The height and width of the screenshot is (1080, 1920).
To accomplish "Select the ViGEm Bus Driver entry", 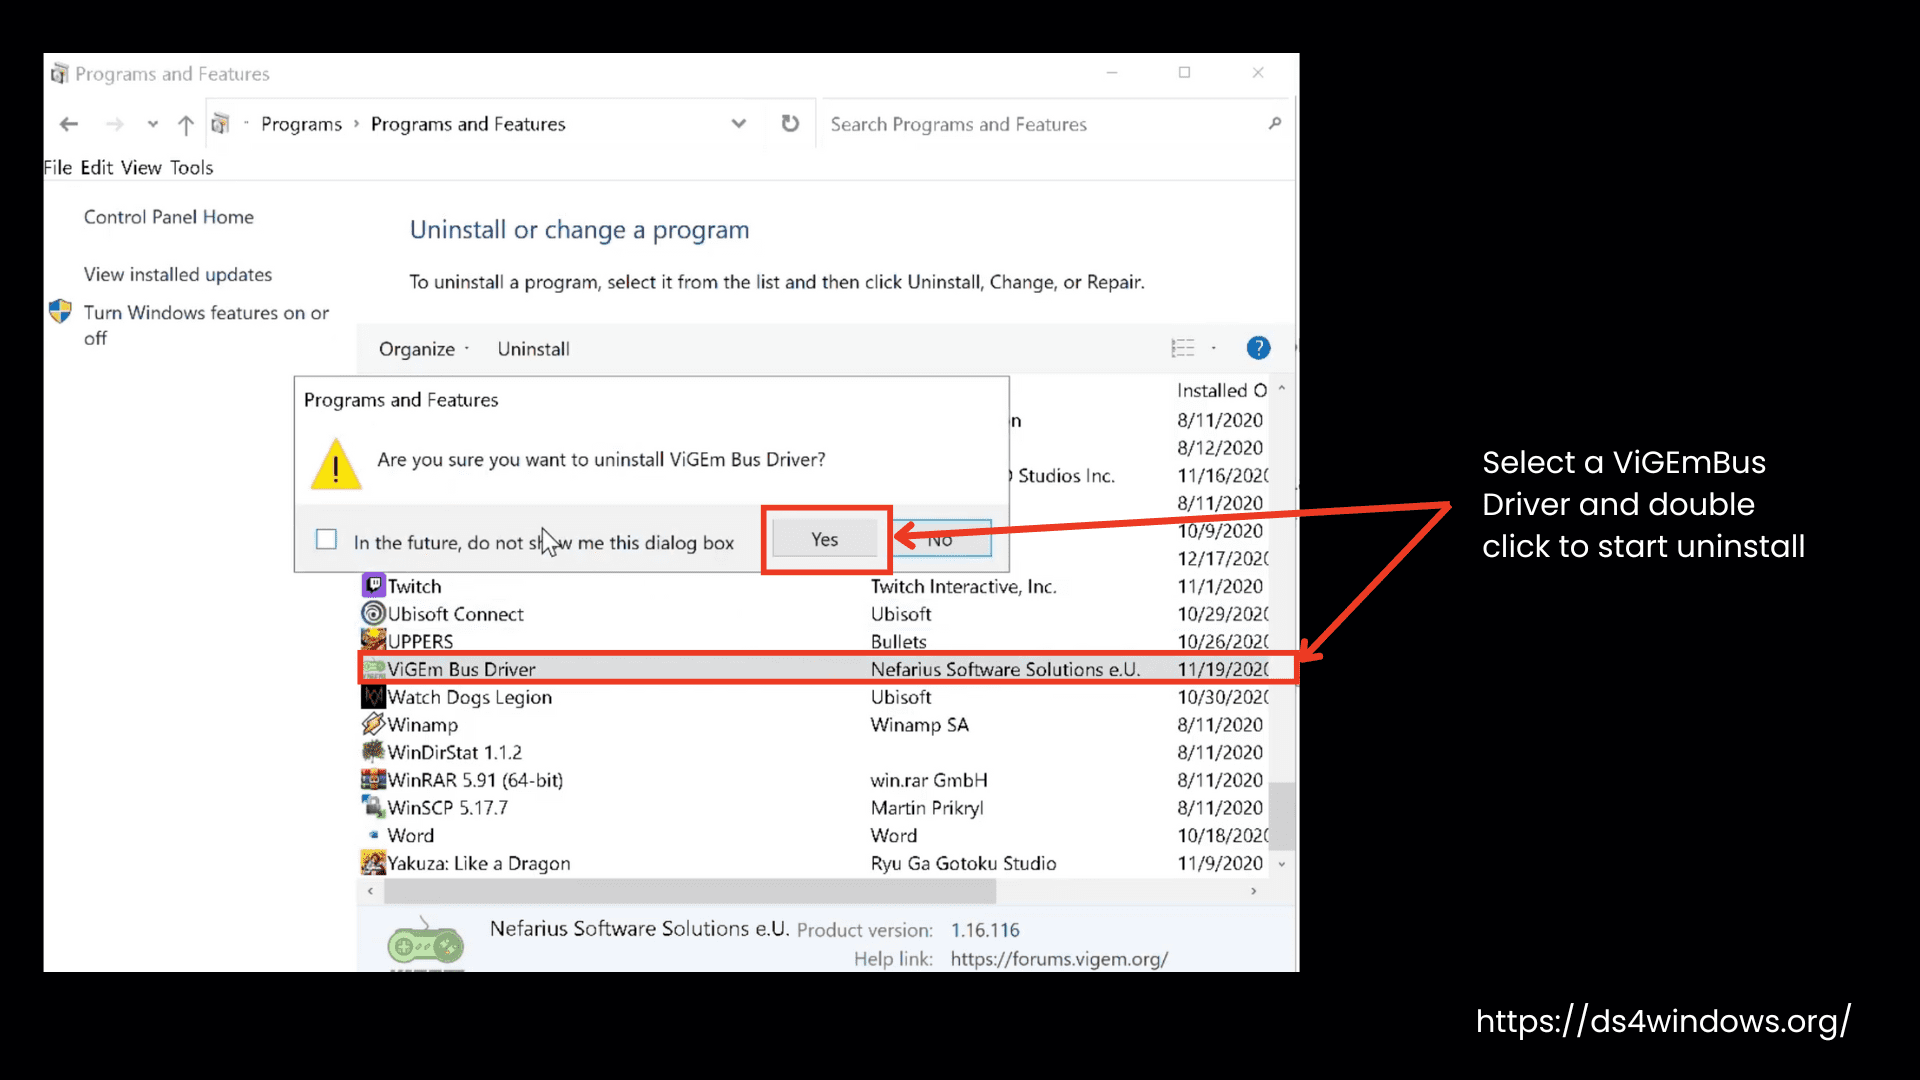I will click(461, 669).
